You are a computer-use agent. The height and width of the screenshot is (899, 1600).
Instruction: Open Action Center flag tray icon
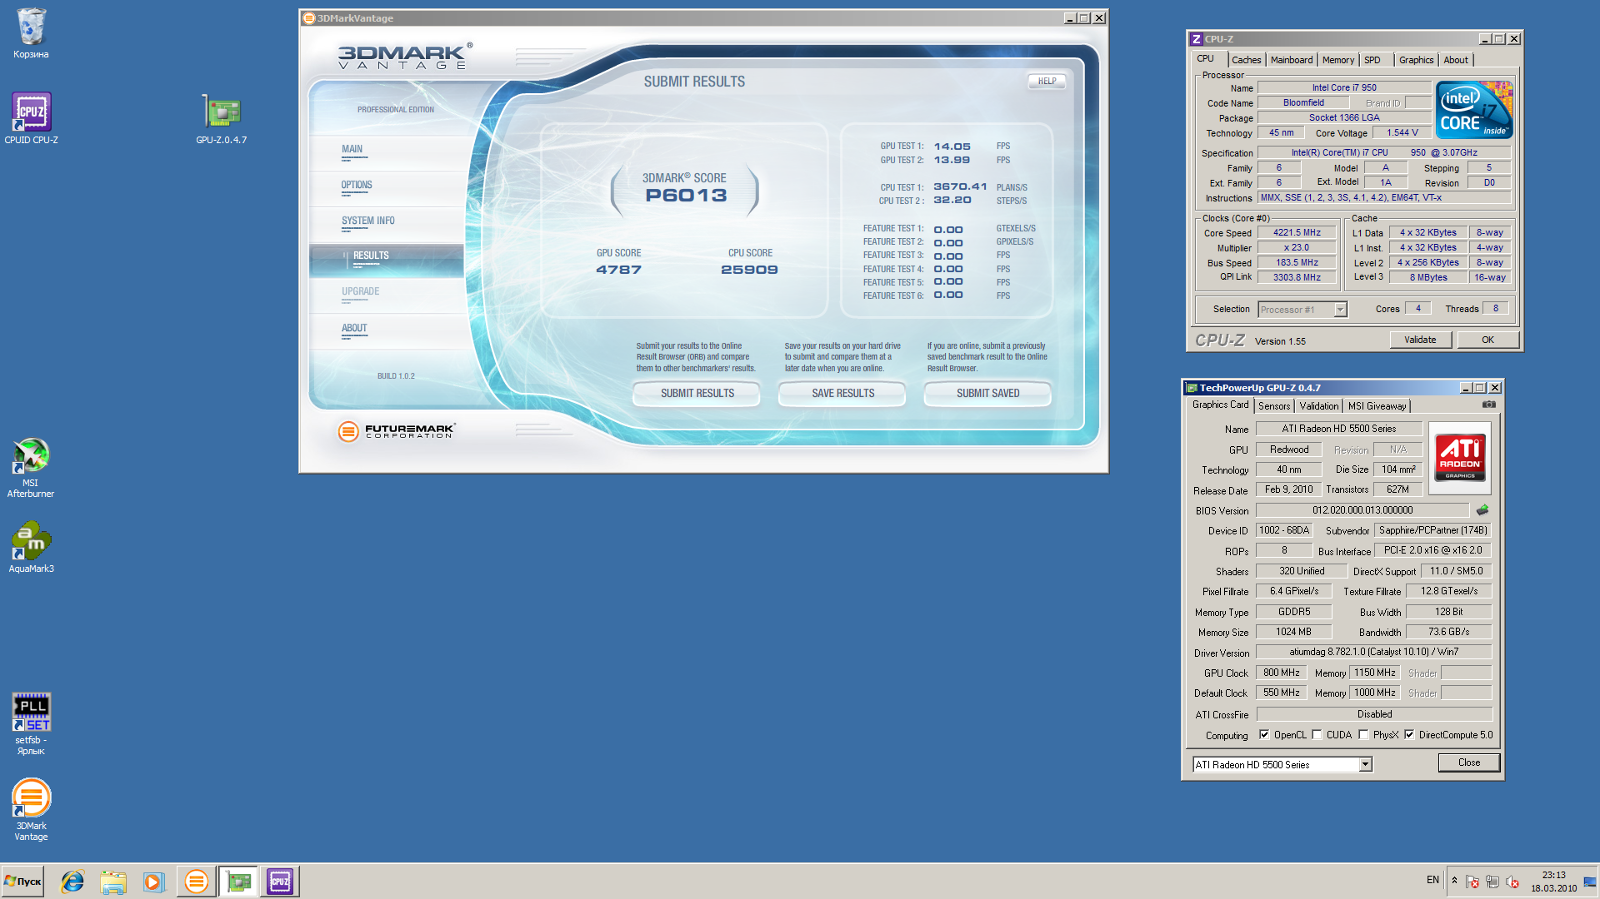point(1472,881)
